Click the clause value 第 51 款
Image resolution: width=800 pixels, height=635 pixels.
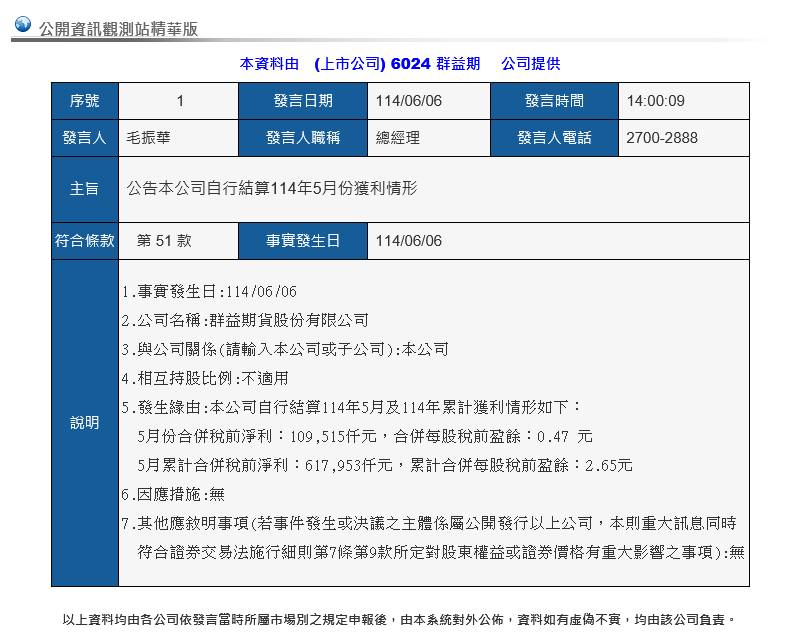[x=164, y=241]
